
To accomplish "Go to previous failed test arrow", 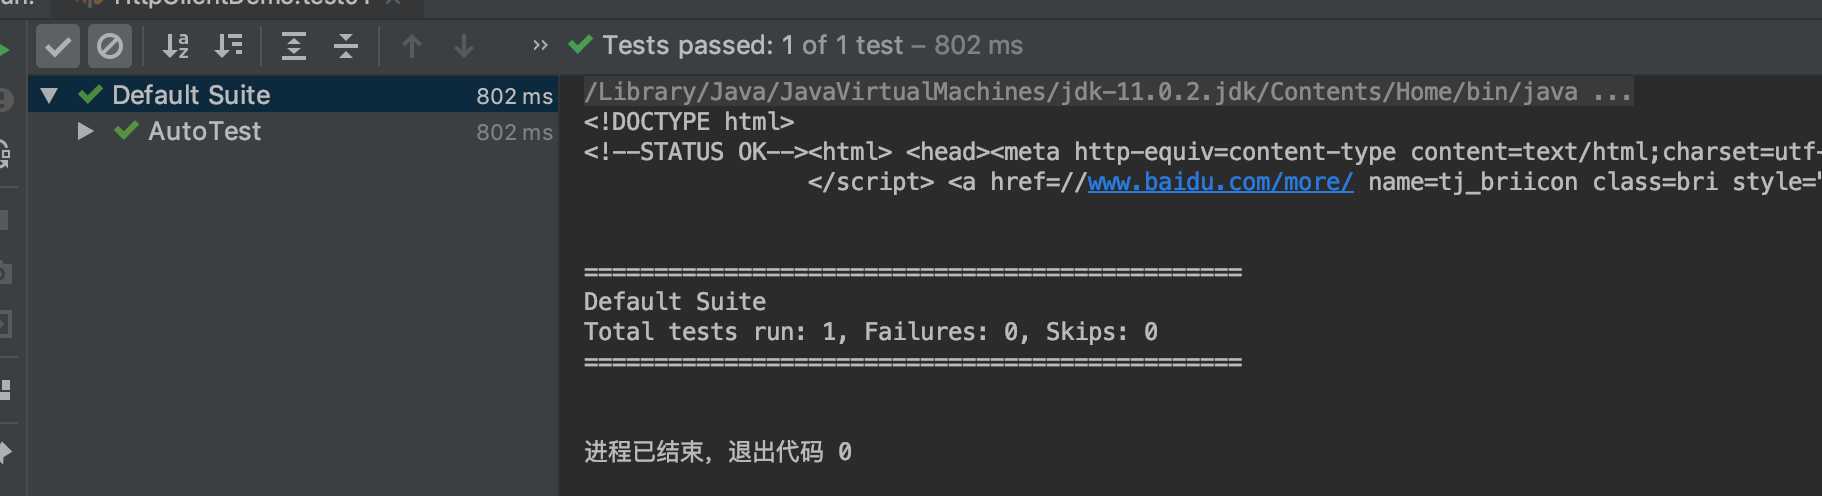I will tap(412, 46).
